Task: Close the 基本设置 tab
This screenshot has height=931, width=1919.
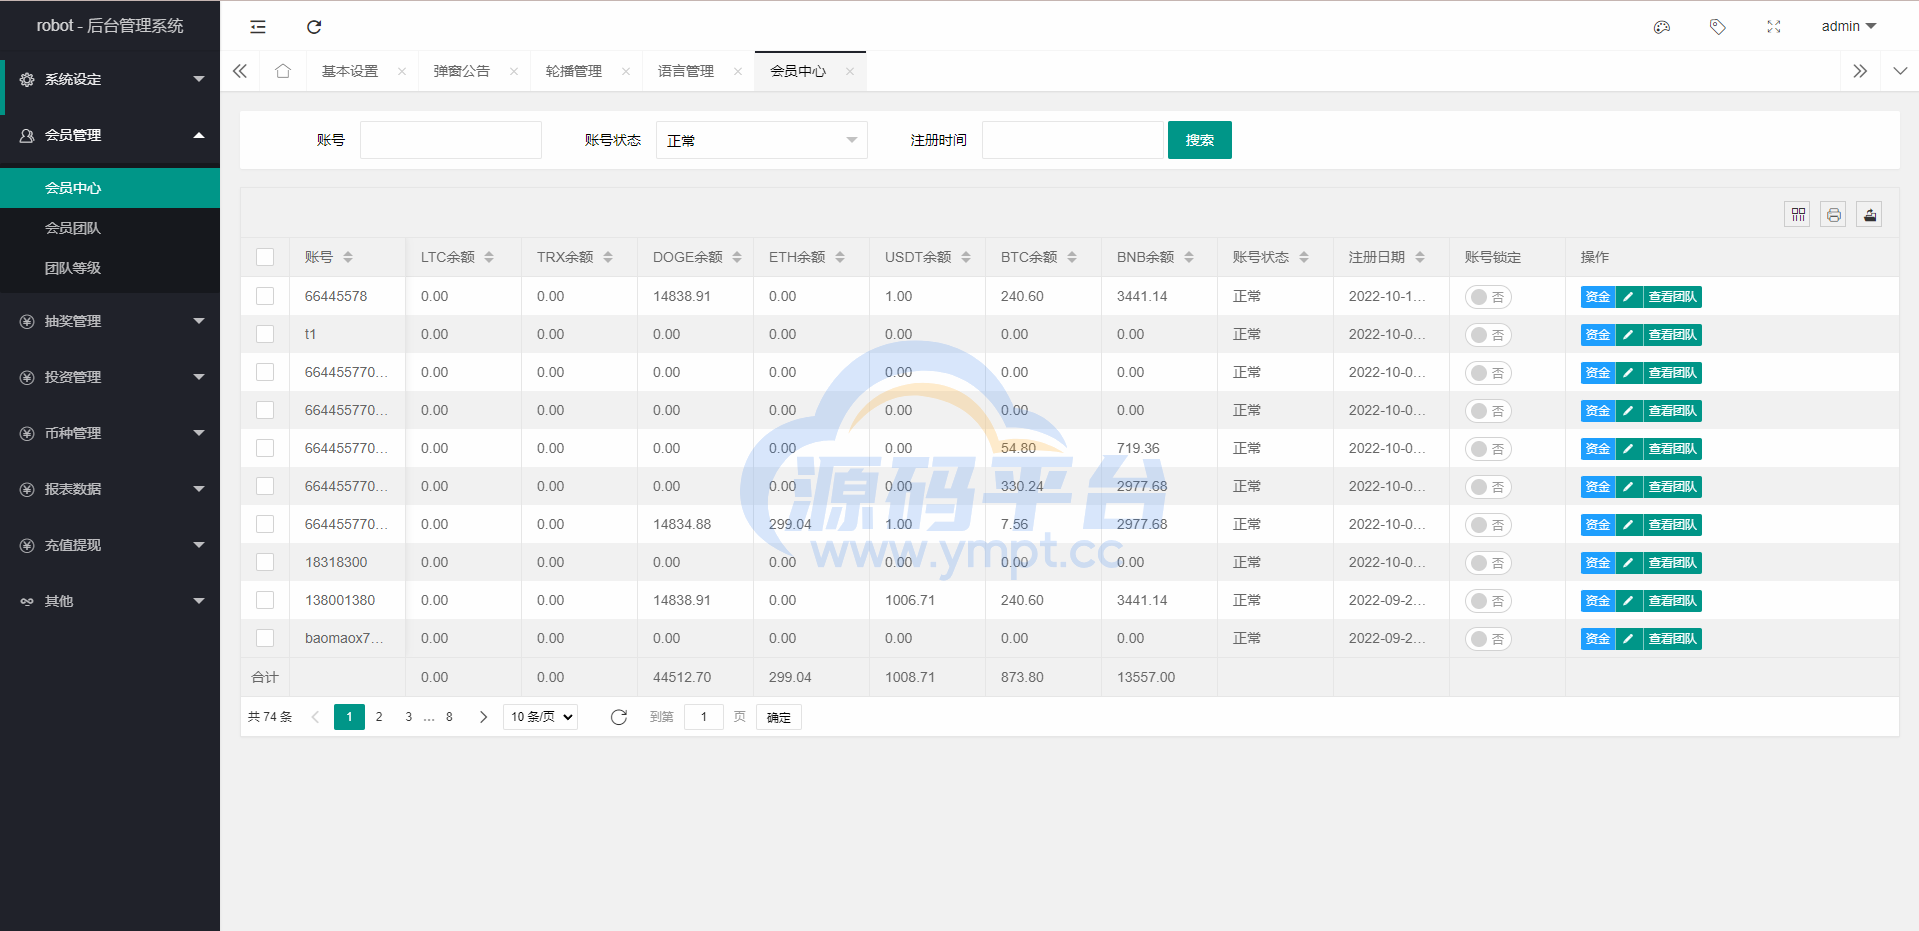Action: pos(402,71)
